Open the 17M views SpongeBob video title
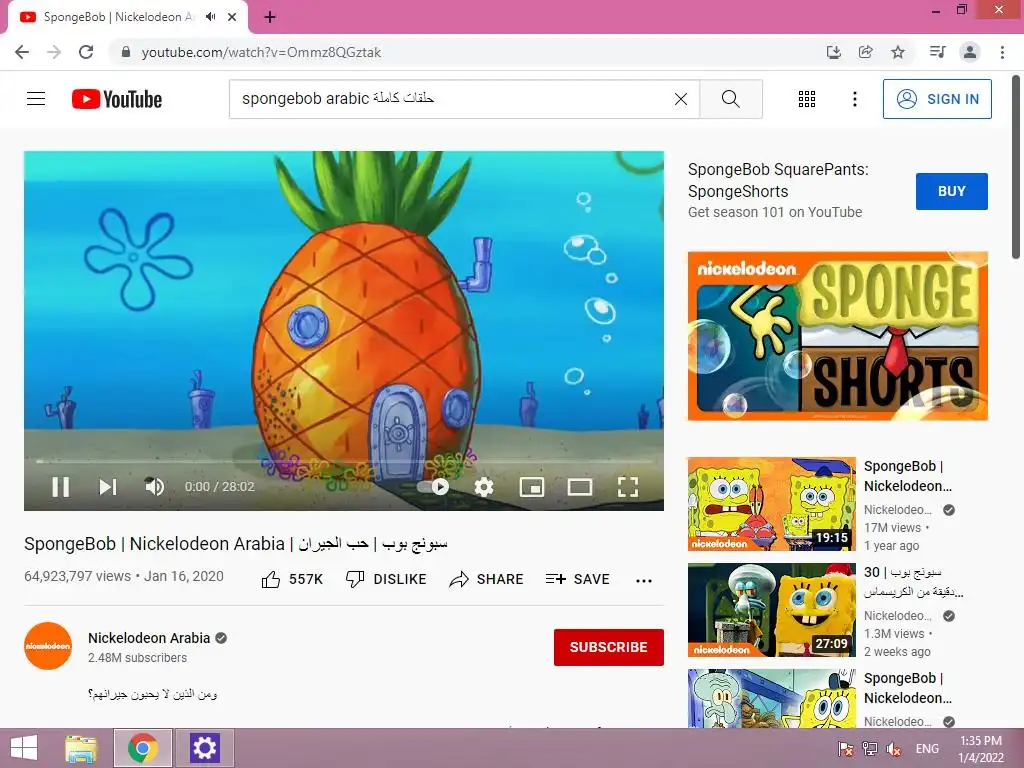The width and height of the screenshot is (1024, 768). [908, 476]
